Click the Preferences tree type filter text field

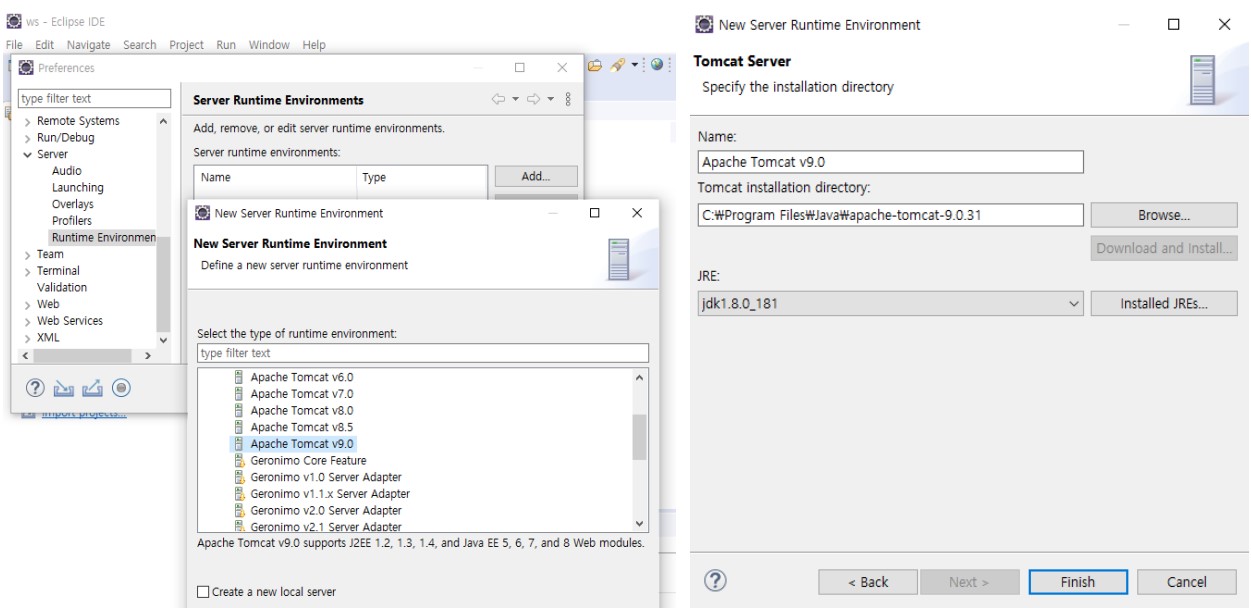click(x=95, y=99)
